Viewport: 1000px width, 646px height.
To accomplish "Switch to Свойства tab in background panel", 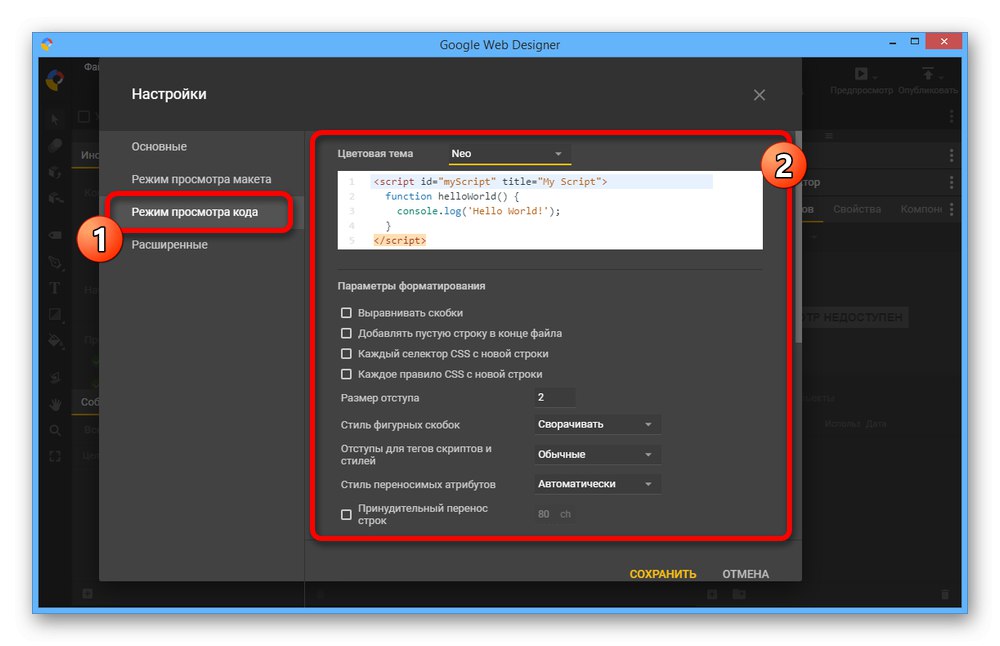I will point(857,209).
